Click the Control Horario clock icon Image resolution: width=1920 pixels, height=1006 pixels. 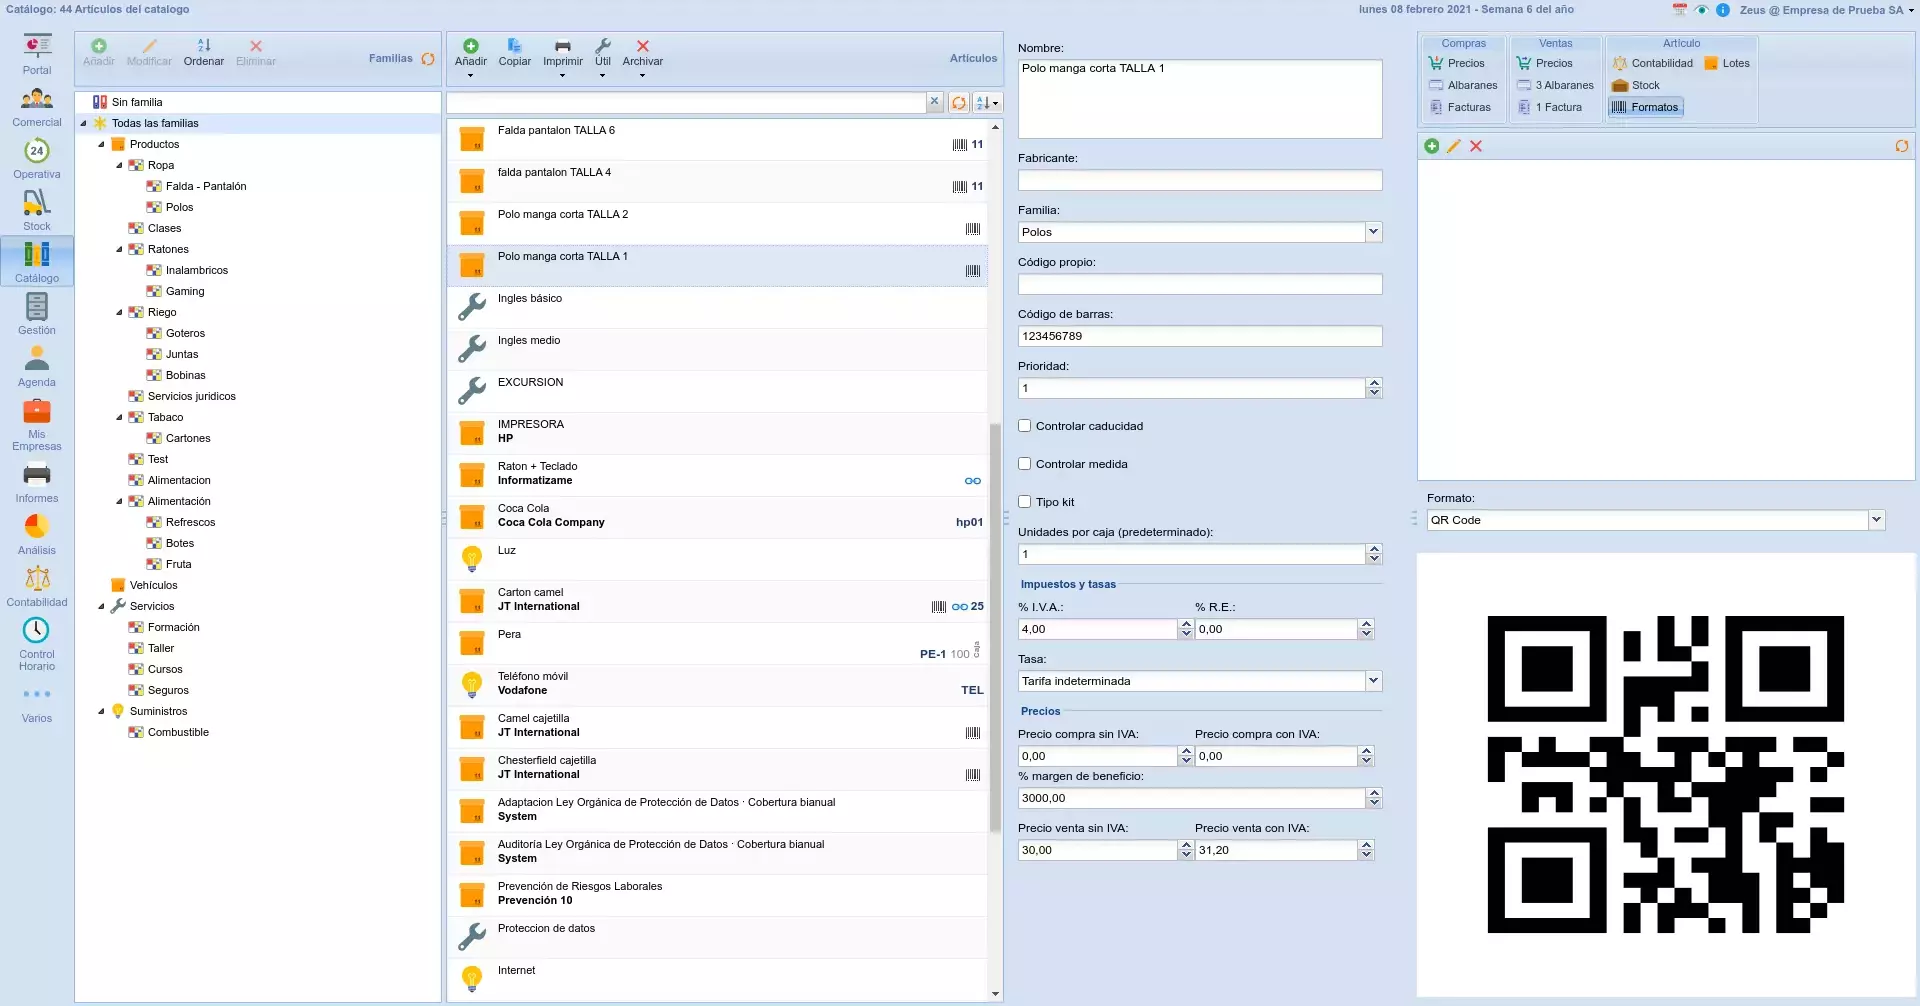pos(36,630)
